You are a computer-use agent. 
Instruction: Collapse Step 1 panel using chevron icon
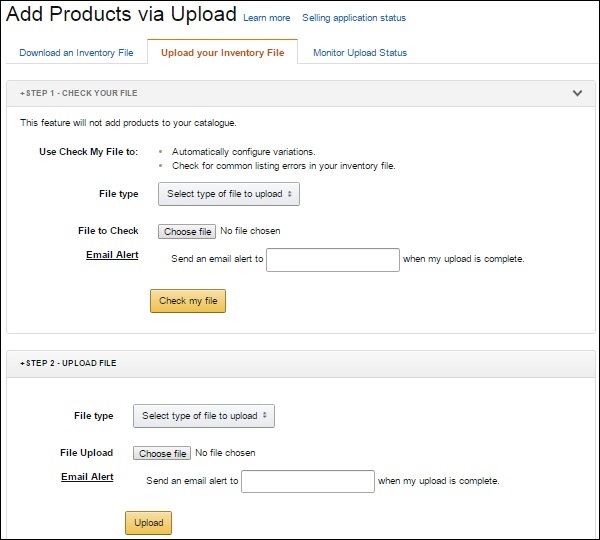[x=577, y=93]
